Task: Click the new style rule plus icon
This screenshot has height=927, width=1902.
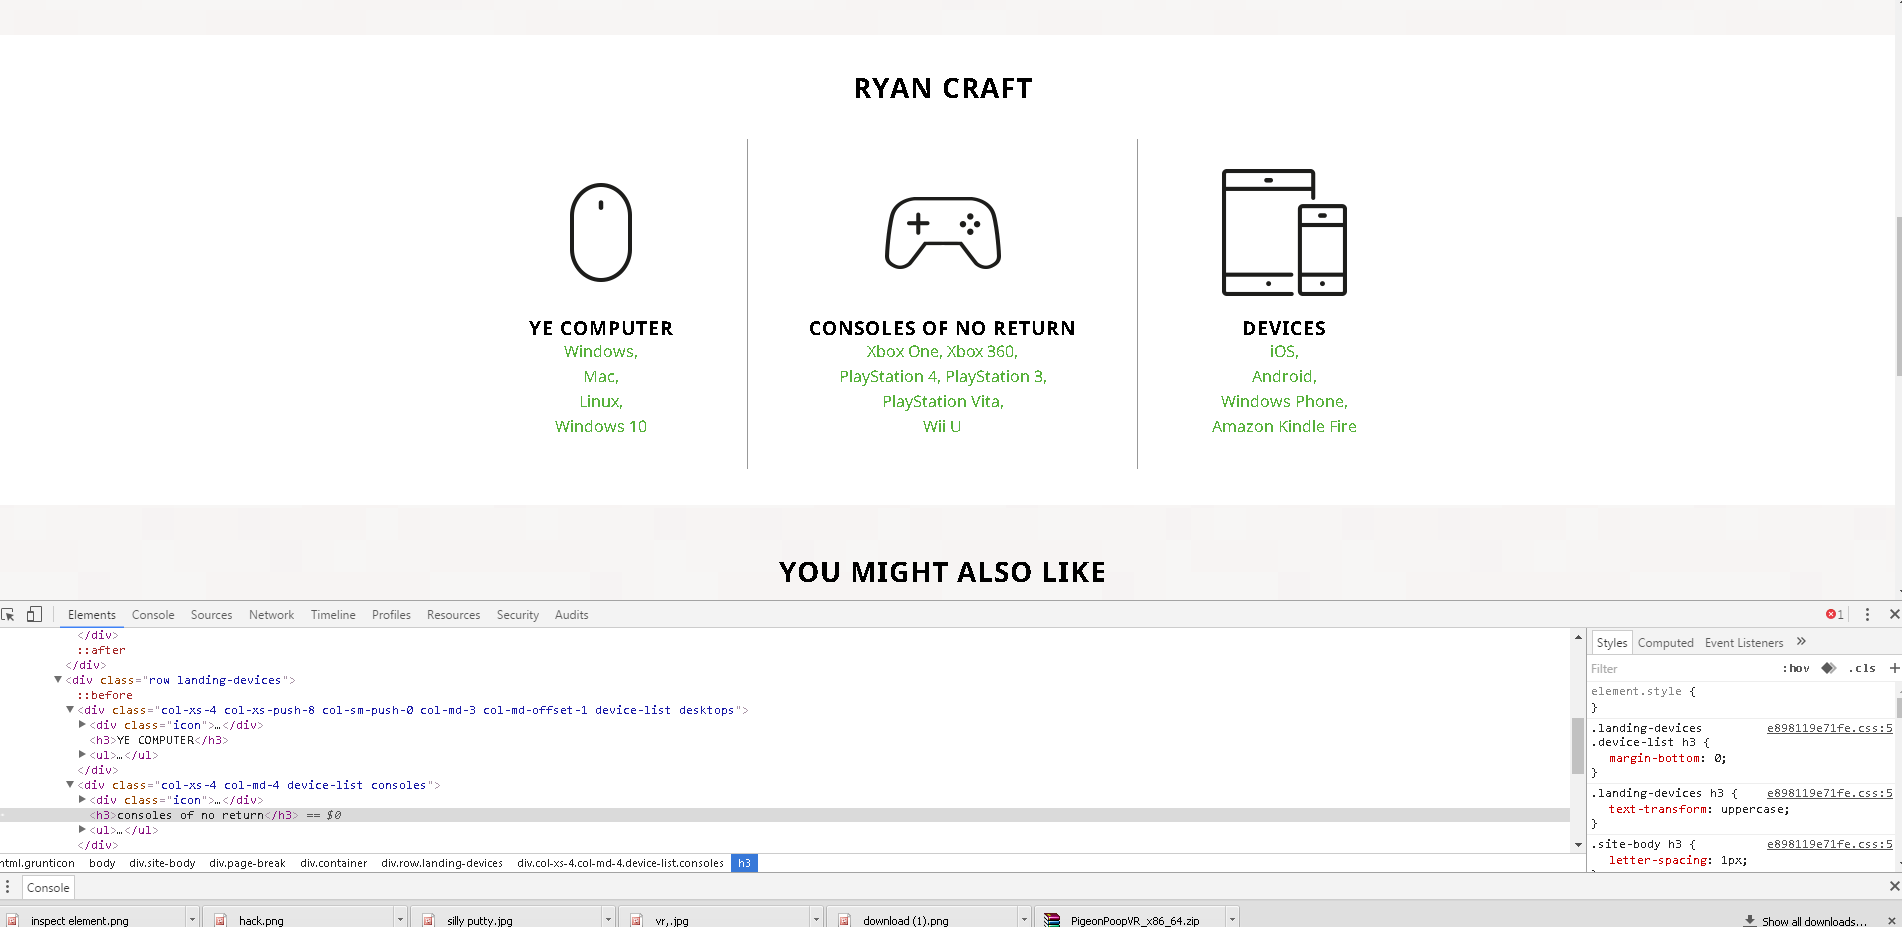Action: point(1893,668)
